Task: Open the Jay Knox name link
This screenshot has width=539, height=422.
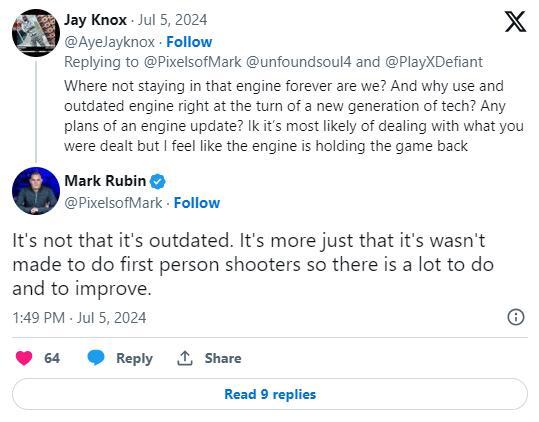Action: 95,20
